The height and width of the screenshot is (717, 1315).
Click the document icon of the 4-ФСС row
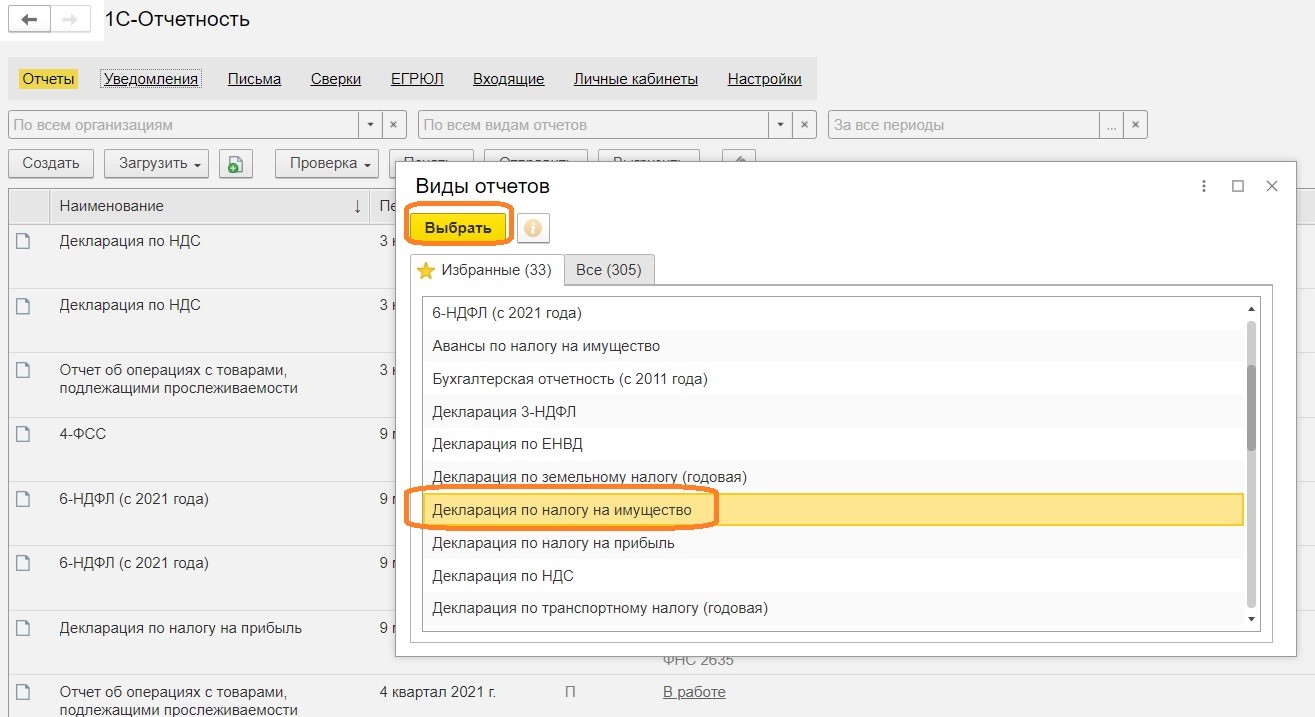(23, 434)
